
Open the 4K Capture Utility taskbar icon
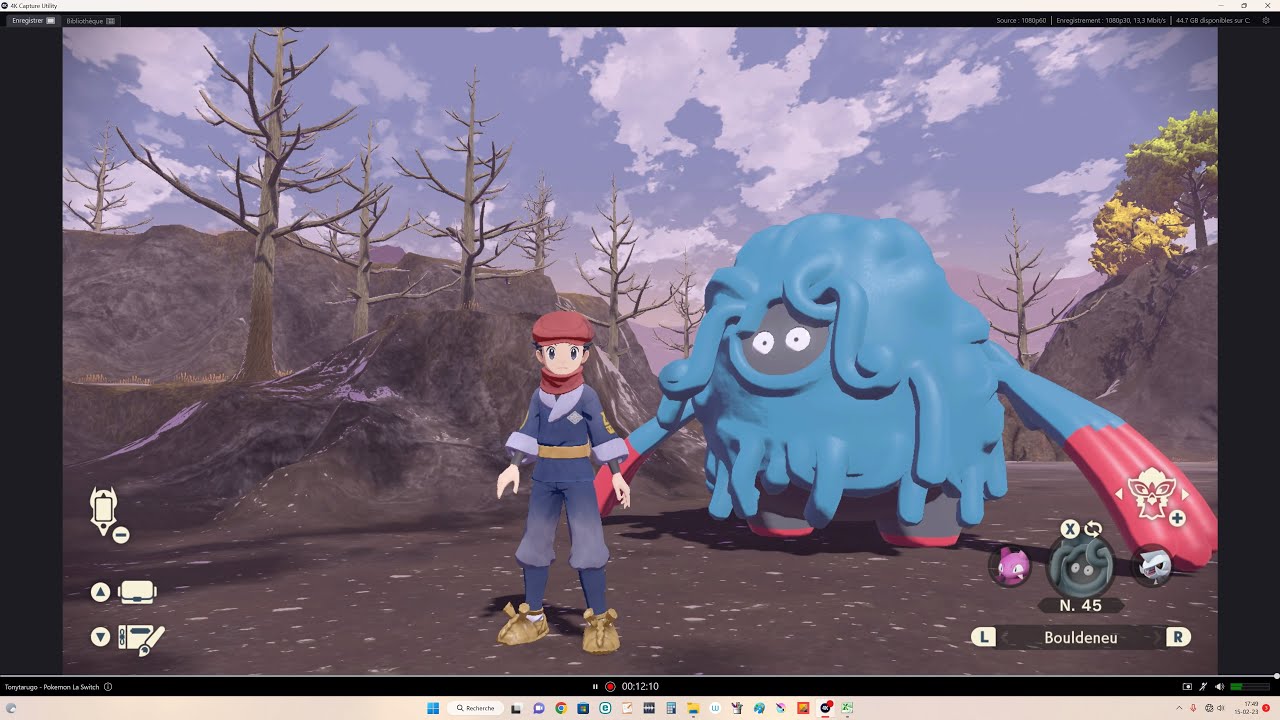[x=826, y=708]
